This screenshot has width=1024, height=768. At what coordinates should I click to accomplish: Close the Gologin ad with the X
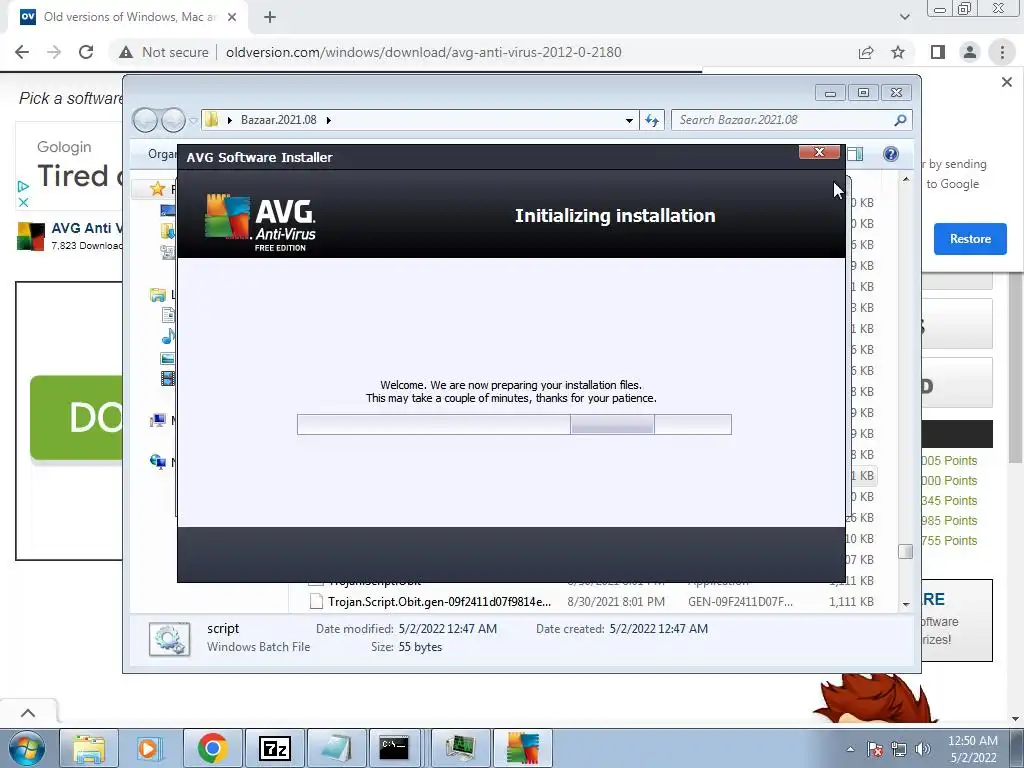point(23,202)
